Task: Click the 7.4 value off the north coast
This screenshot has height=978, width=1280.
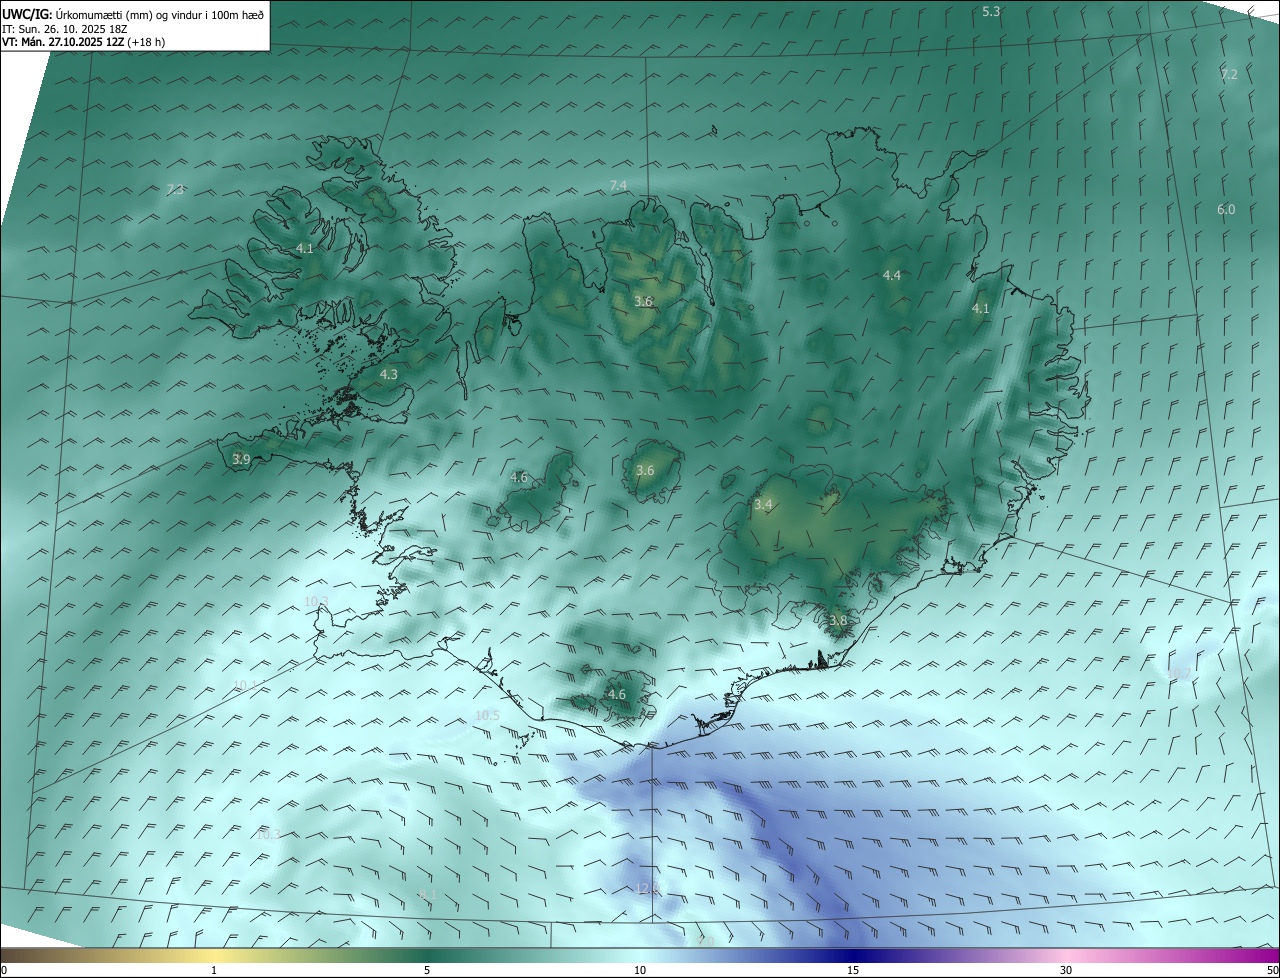Action: click(x=618, y=186)
